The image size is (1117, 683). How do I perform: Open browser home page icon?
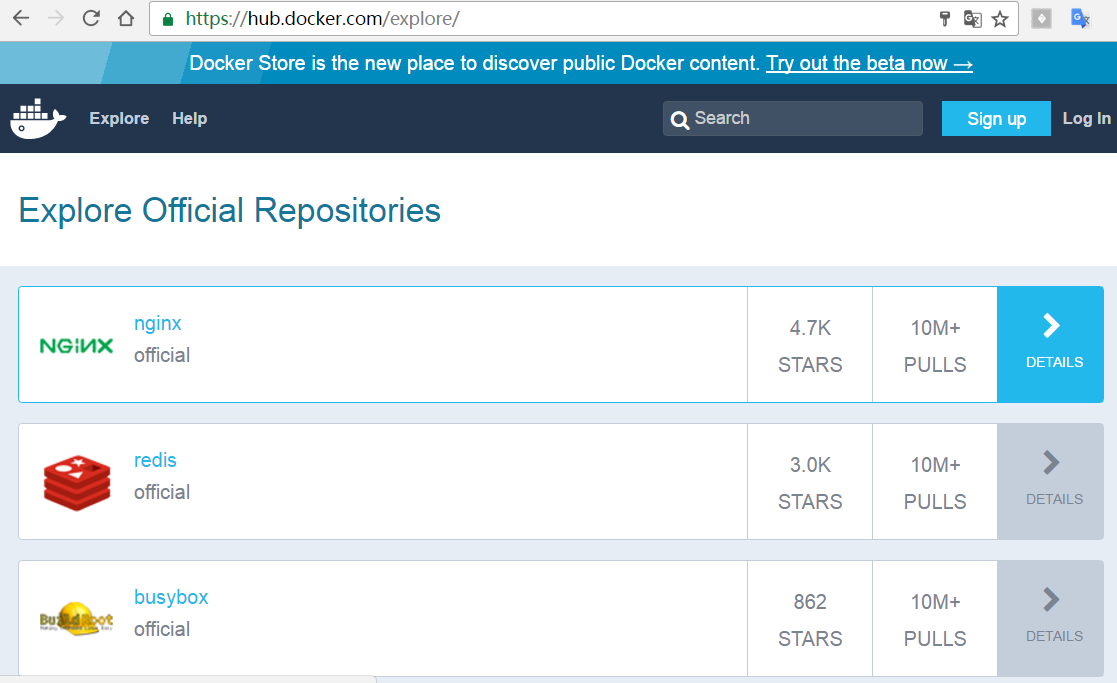point(126,19)
